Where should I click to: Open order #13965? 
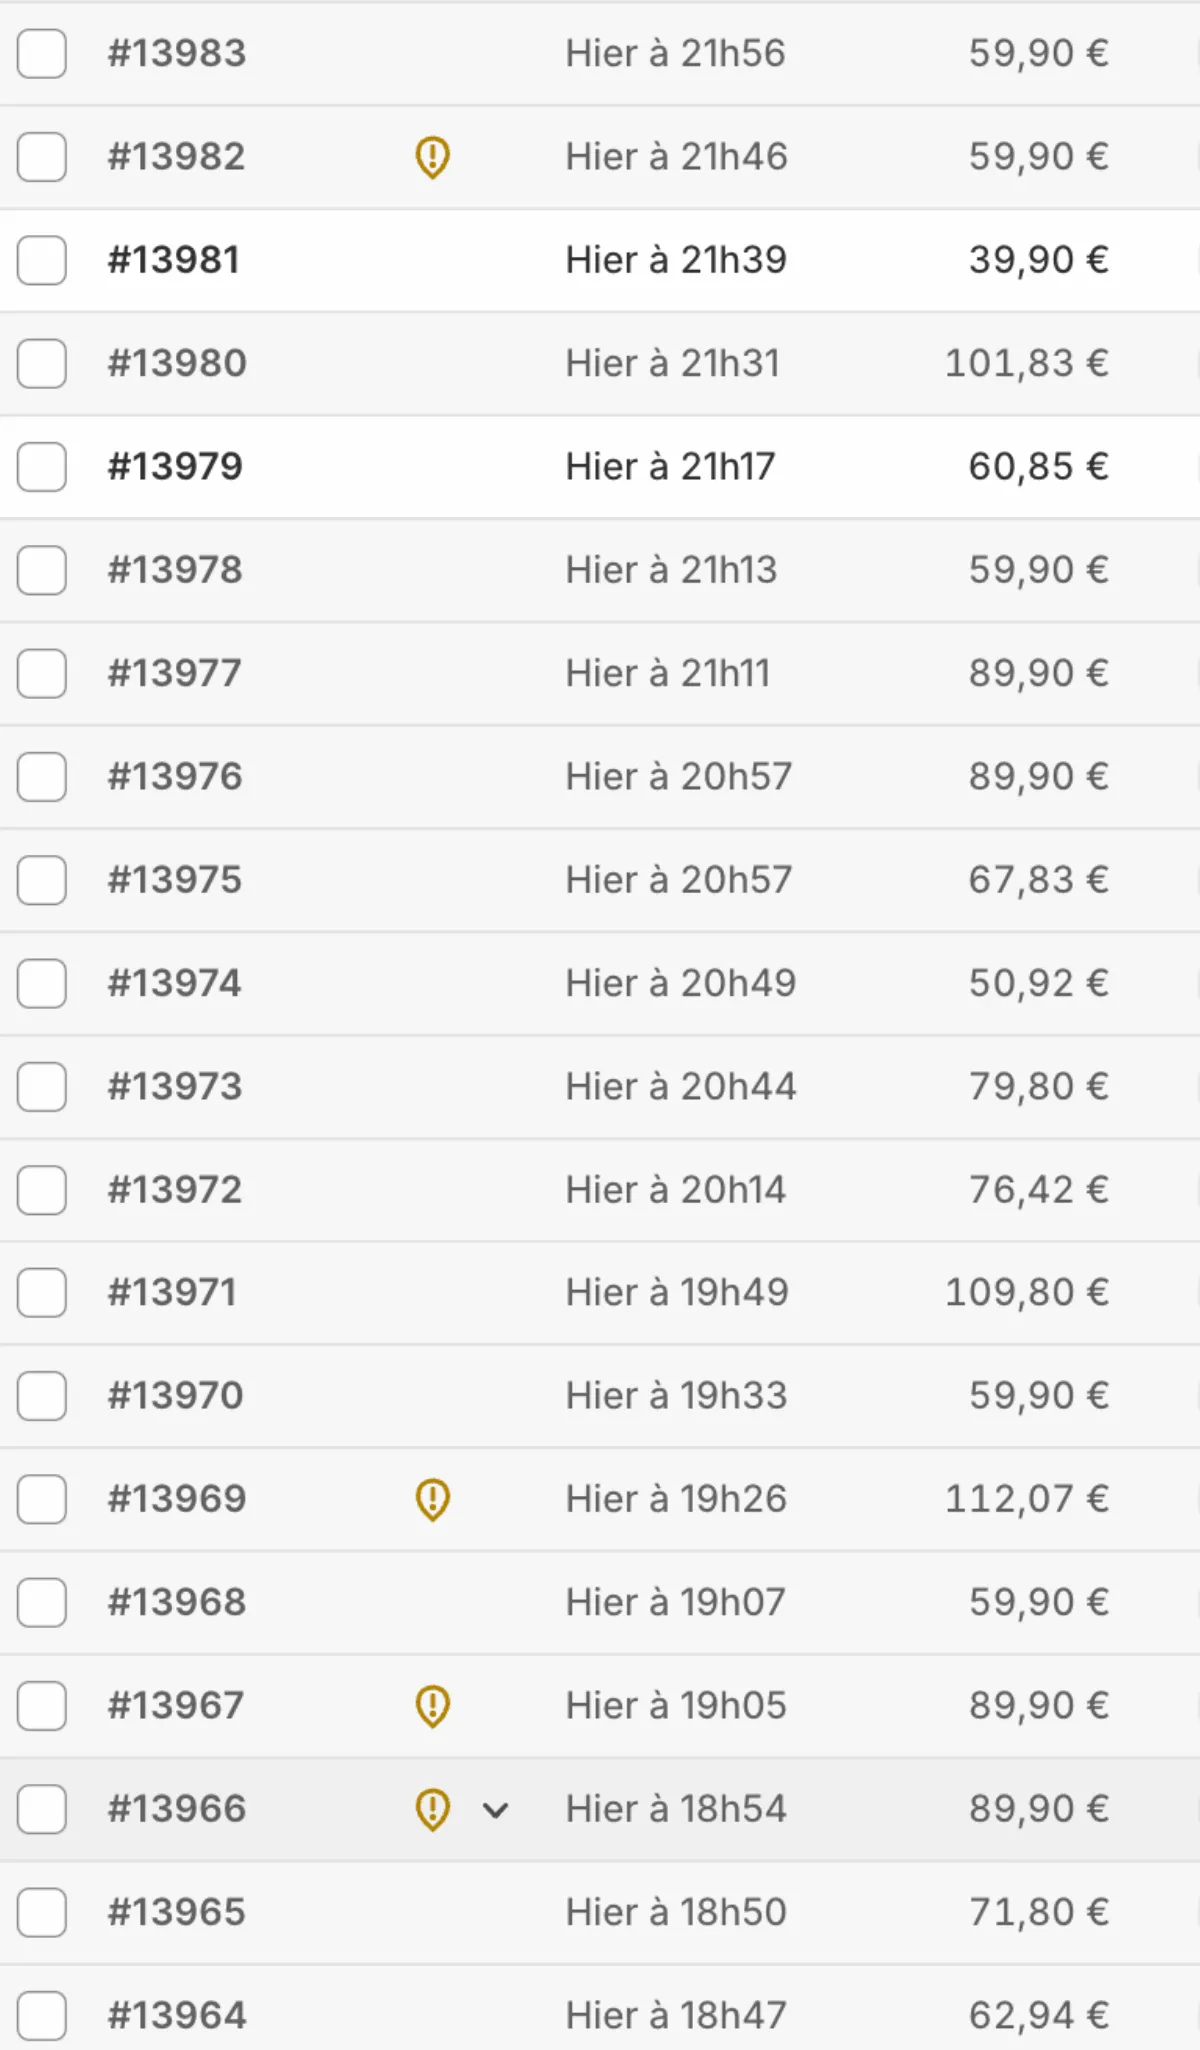[x=177, y=1912]
